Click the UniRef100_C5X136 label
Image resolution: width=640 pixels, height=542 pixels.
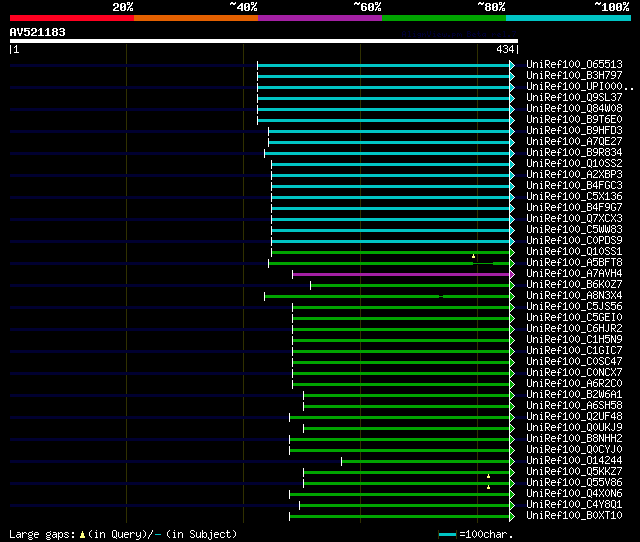point(574,197)
